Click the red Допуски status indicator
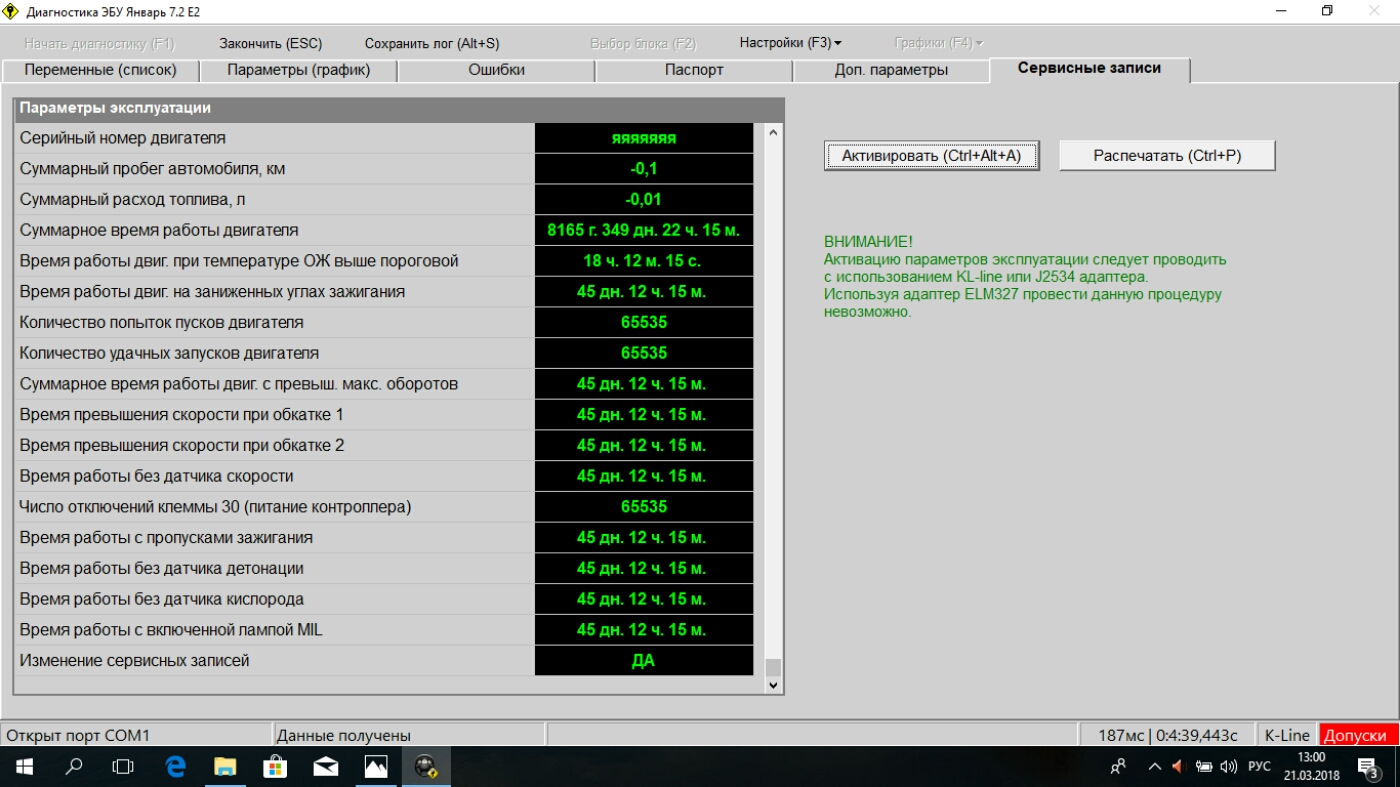The width and height of the screenshot is (1400, 787). 1358,735
